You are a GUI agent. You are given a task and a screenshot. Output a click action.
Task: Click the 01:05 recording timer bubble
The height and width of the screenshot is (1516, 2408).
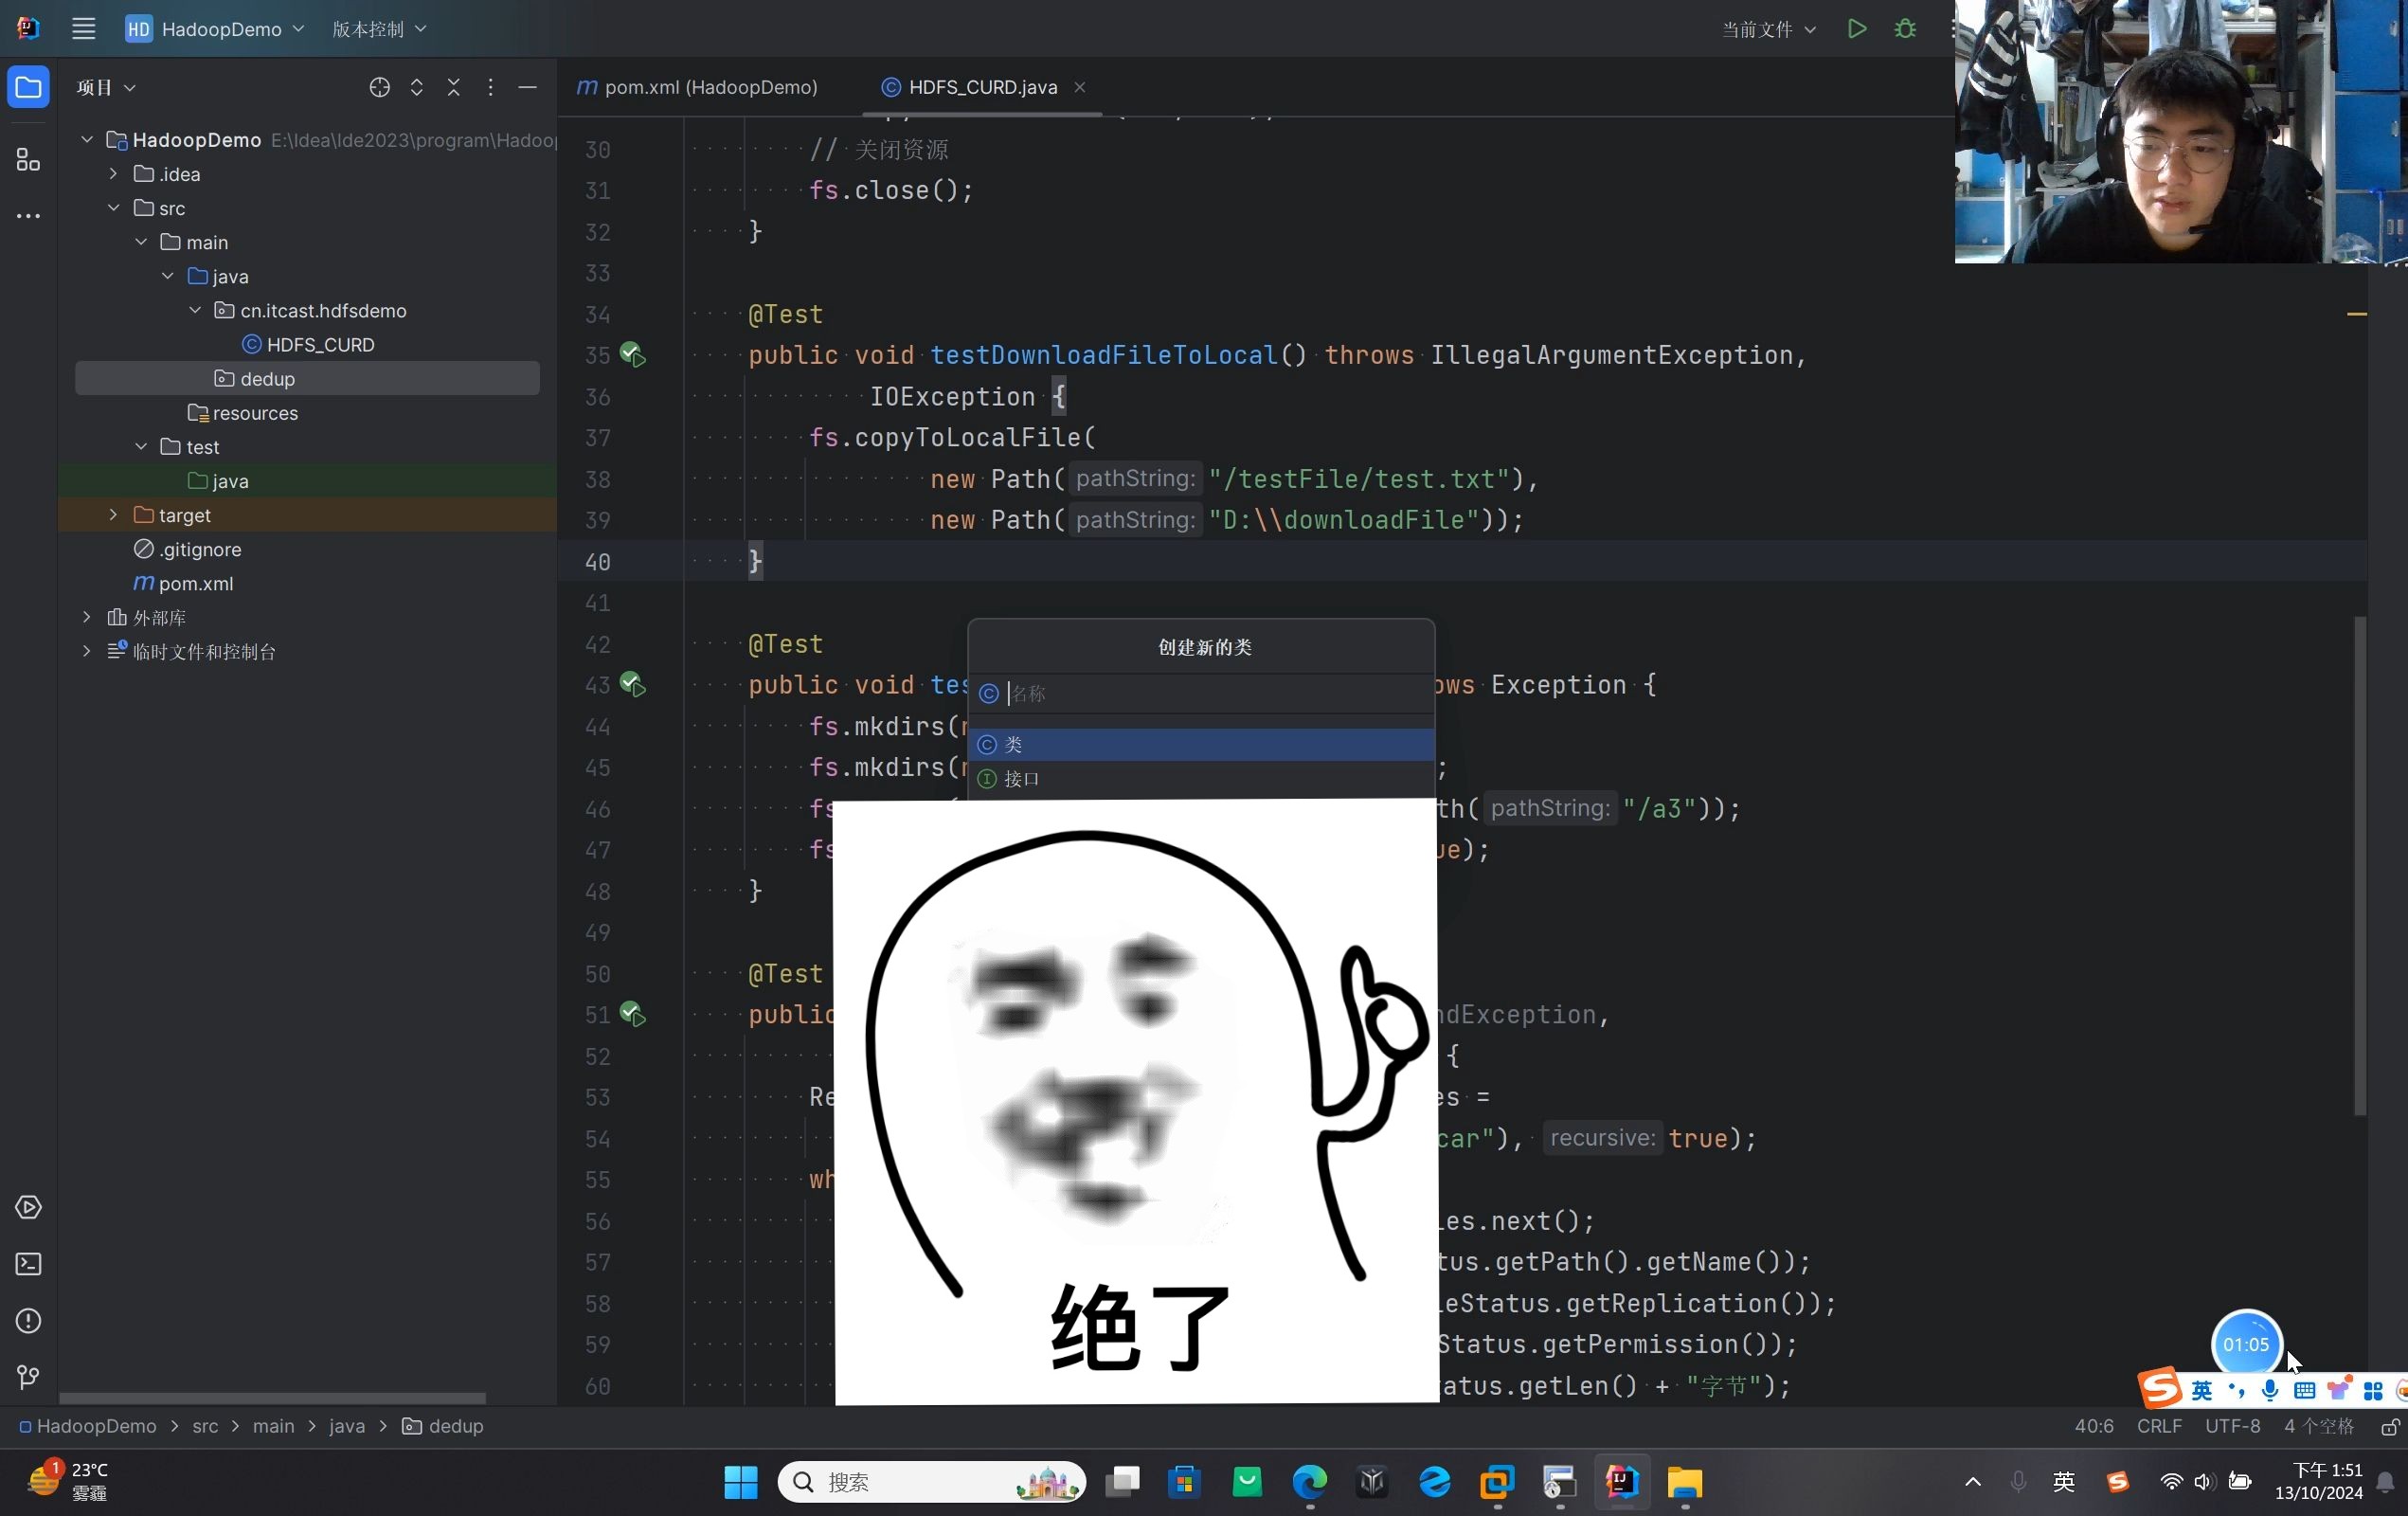click(2246, 1344)
